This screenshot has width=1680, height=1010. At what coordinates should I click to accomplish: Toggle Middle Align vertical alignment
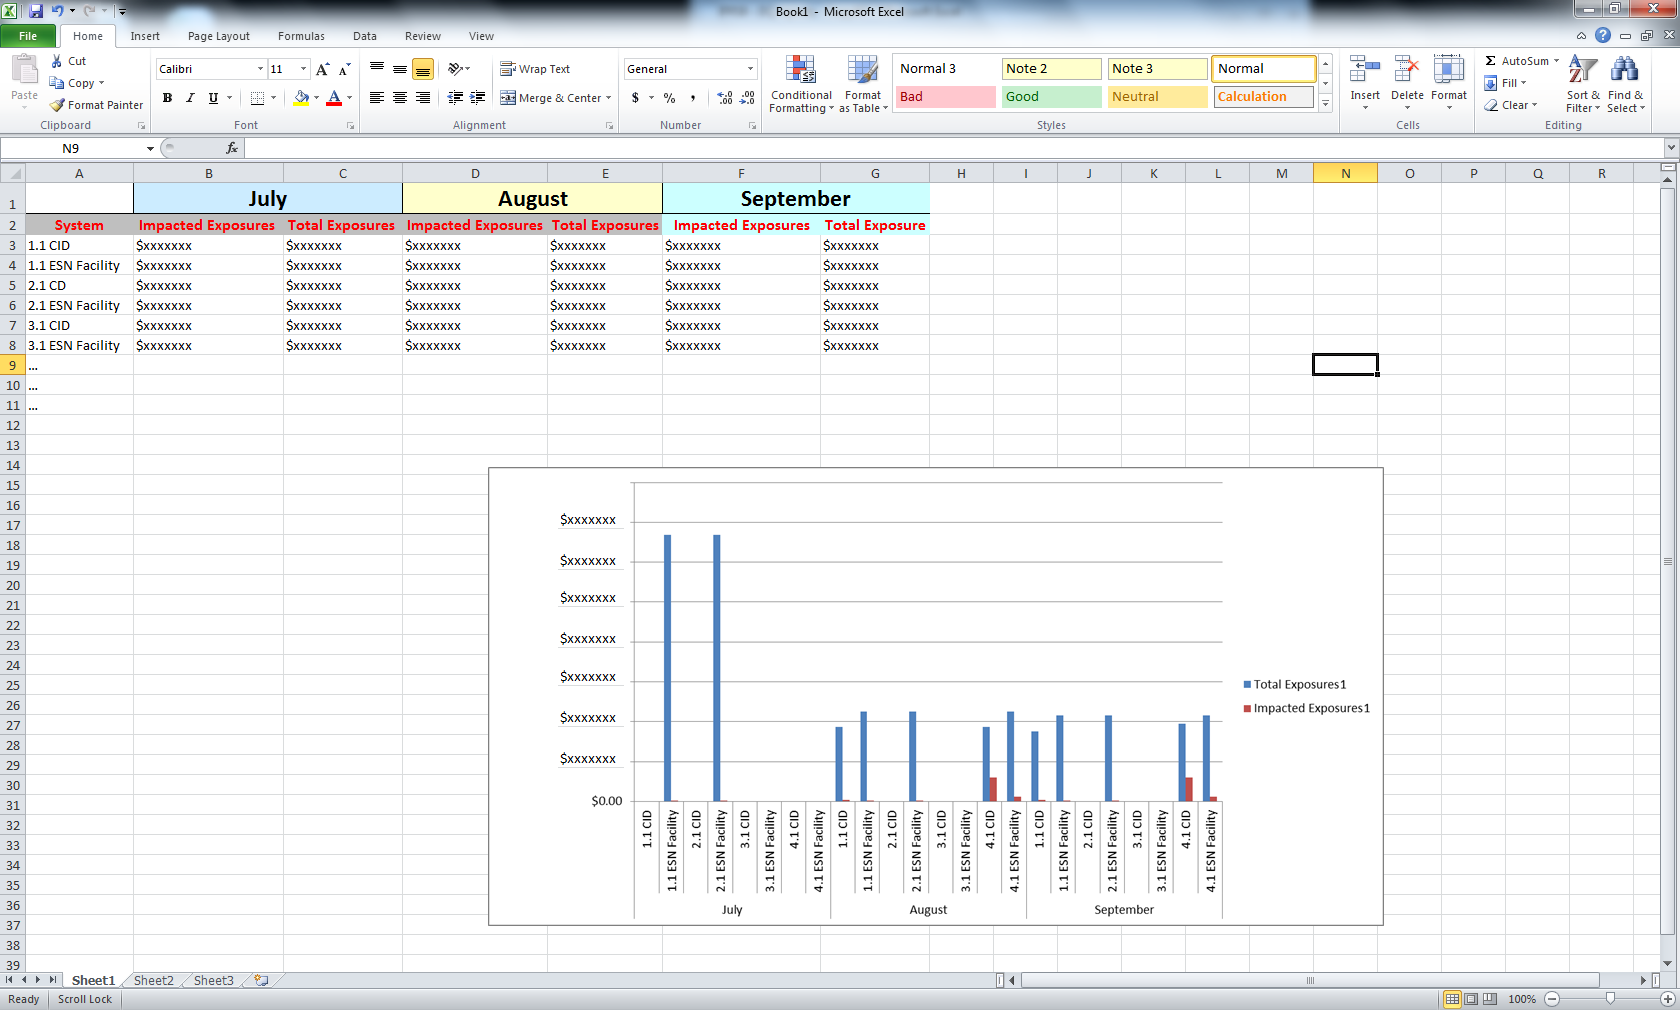tap(400, 69)
